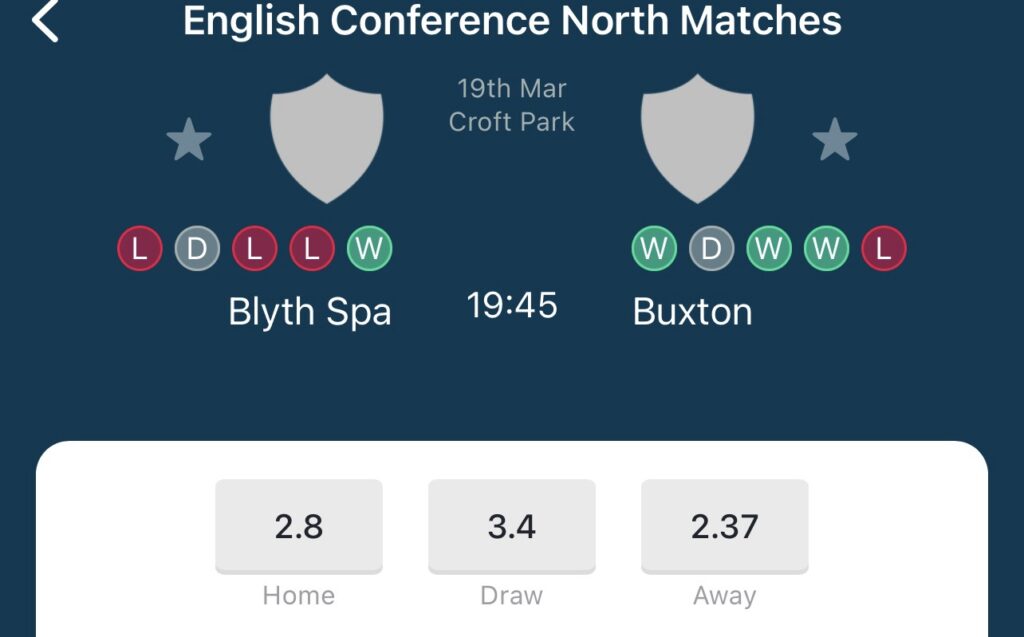Open Buxton team shield crest

coord(697,139)
